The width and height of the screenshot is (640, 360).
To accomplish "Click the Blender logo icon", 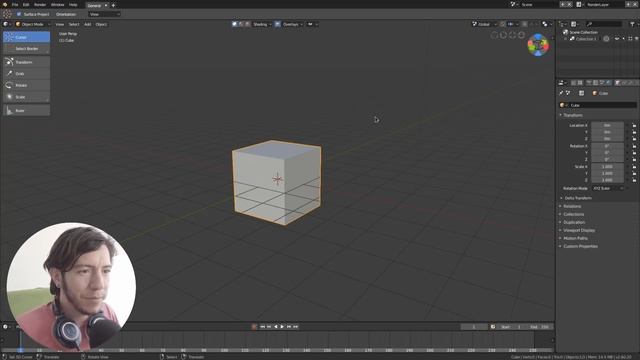I will point(5,5).
